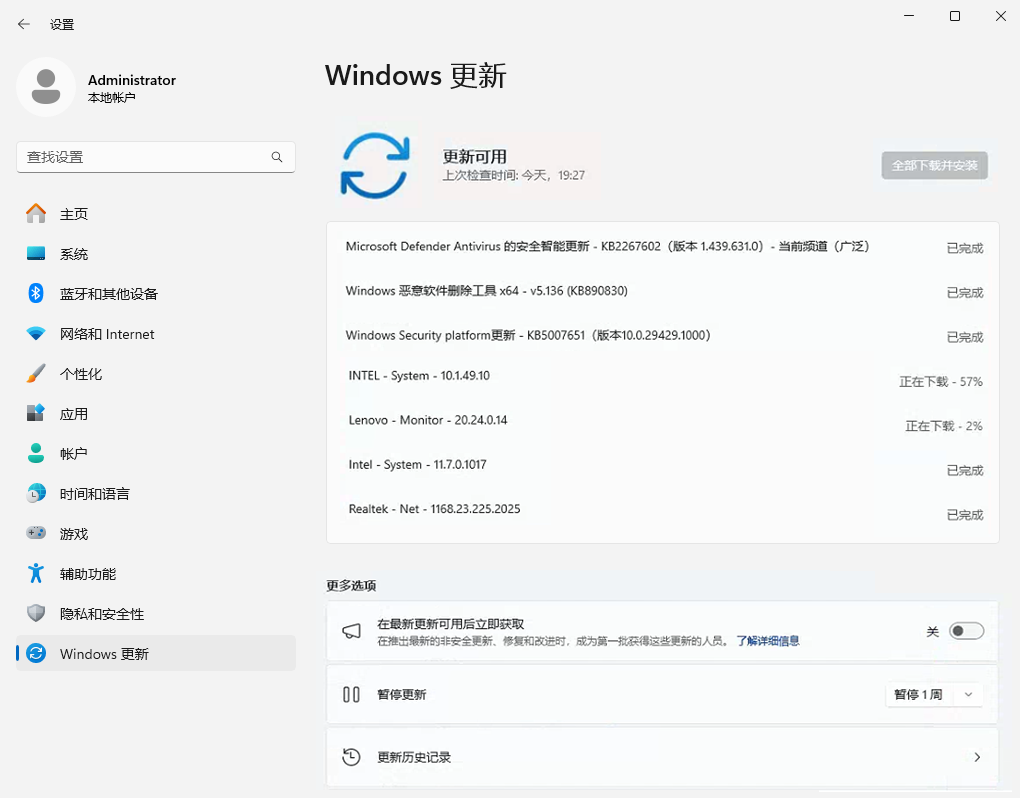Open the 个性化 icon
Viewport: 1020px width, 798px height.
(40, 374)
